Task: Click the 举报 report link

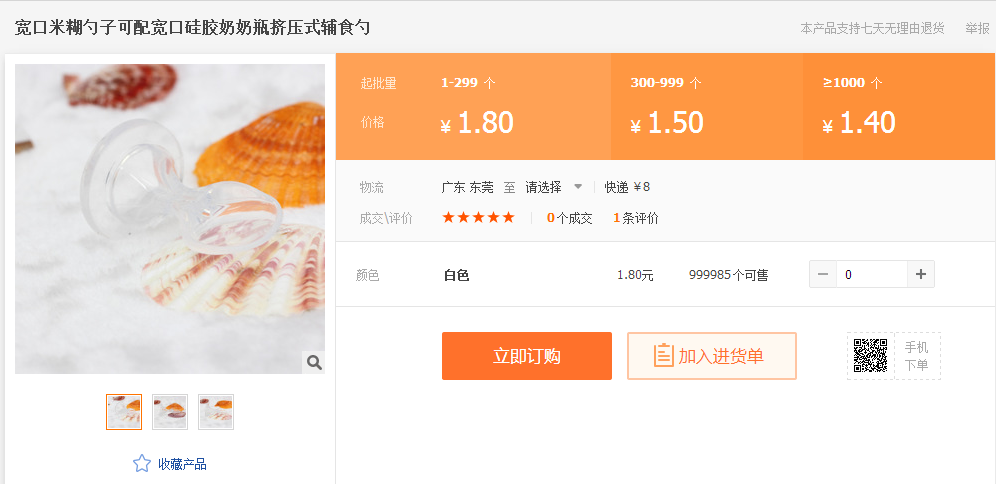Action: pos(977,28)
